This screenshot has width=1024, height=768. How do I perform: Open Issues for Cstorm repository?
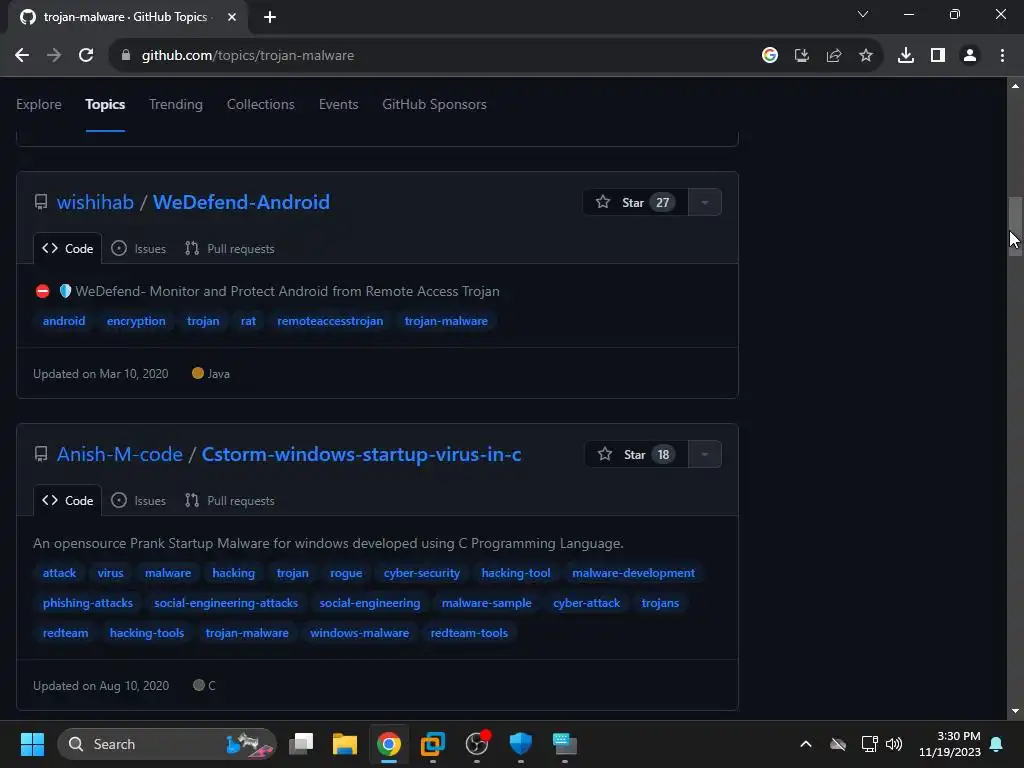click(x=138, y=501)
